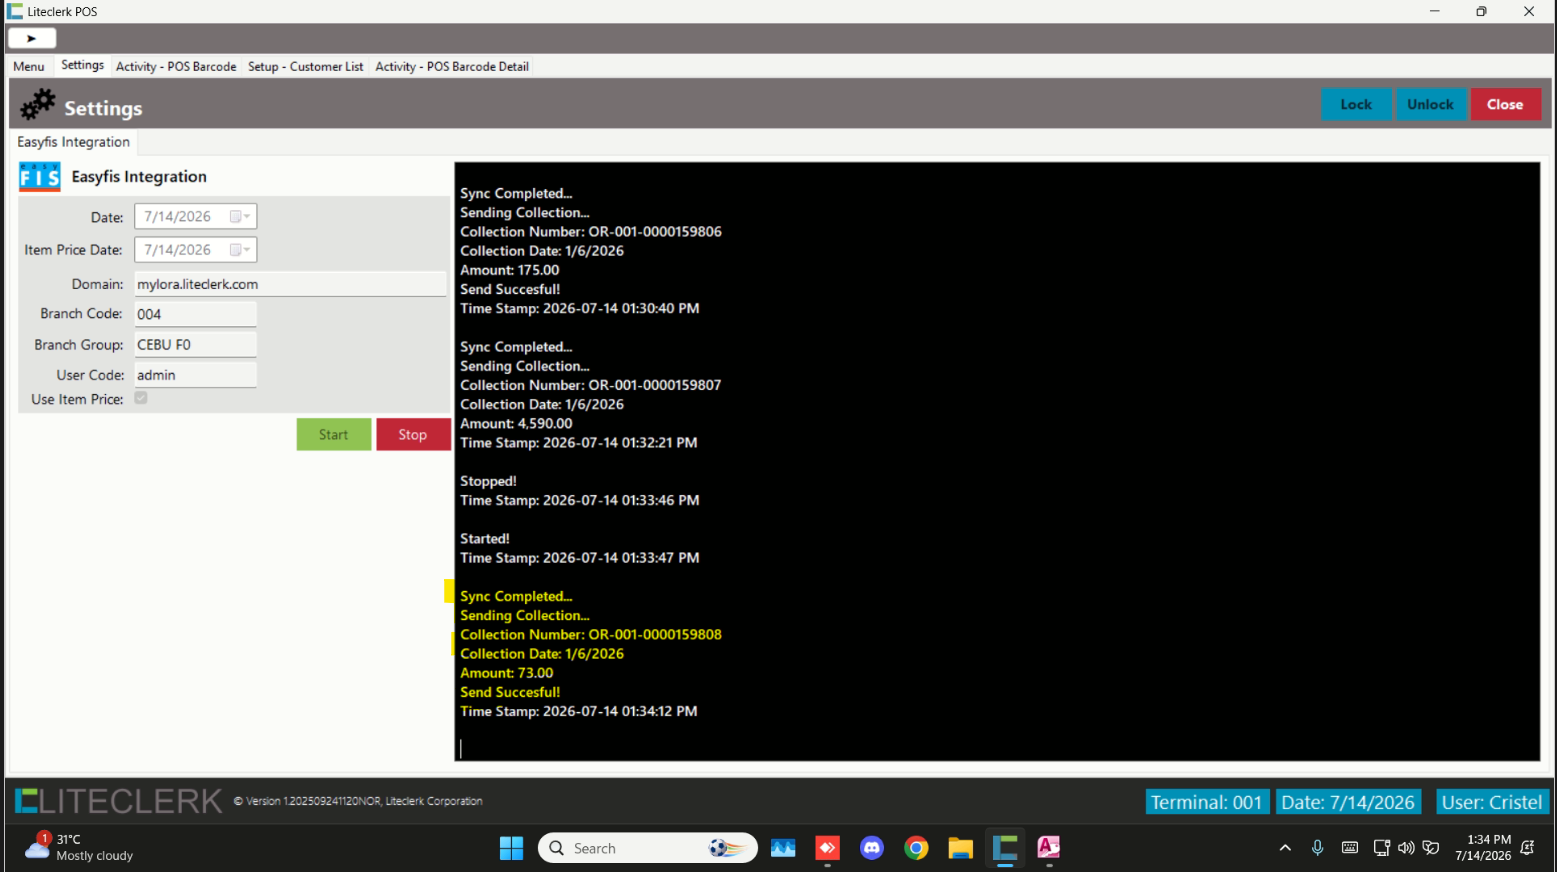Click the play arrow button in the top bar
This screenshot has height=872, width=1557.
(x=32, y=38)
